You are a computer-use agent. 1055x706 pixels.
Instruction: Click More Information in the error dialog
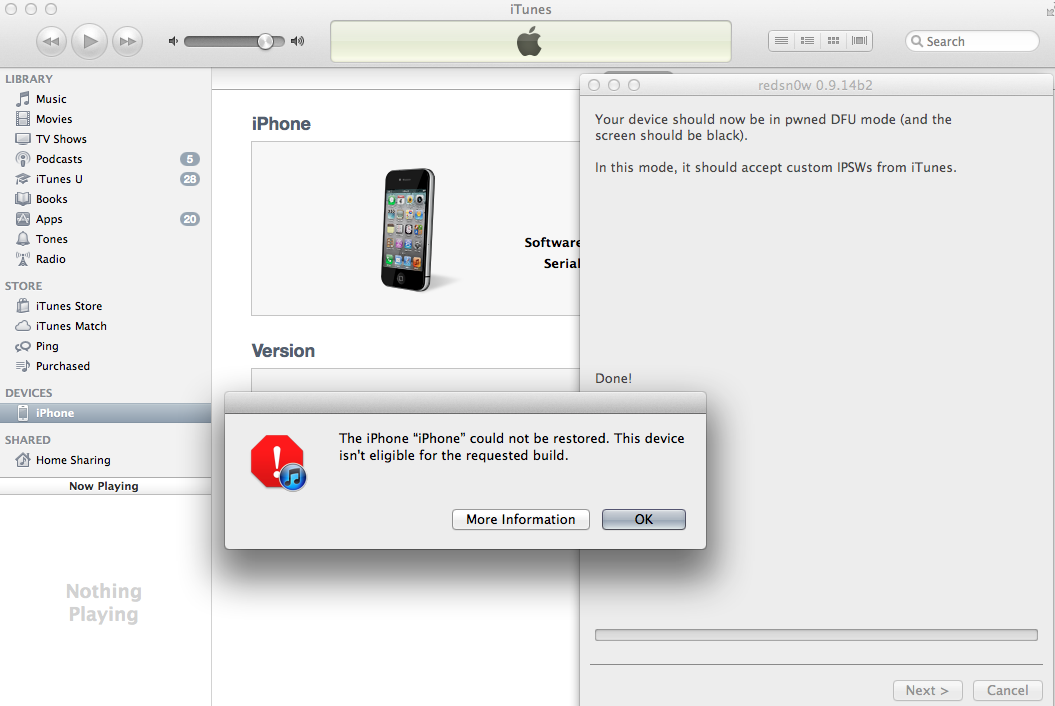pyautogui.click(x=521, y=520)
